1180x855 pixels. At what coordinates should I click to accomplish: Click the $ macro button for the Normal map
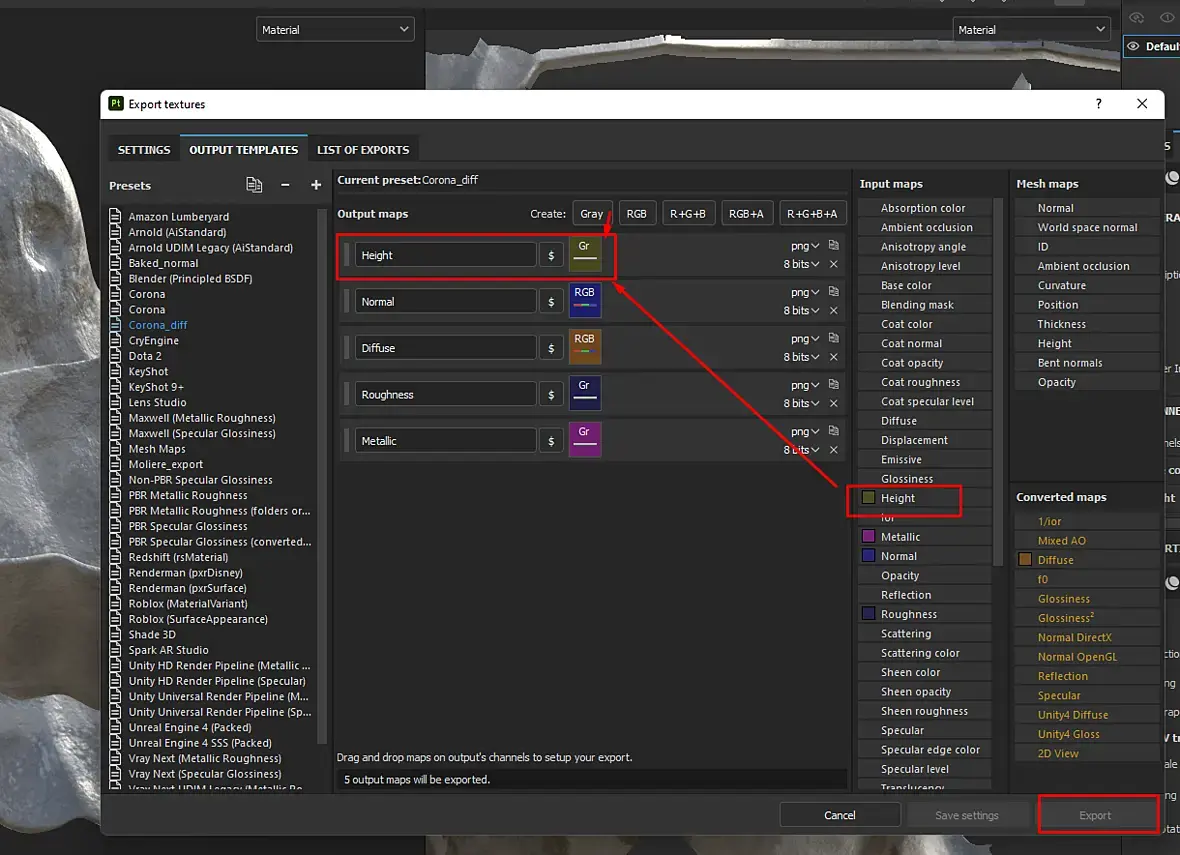point(551,302)
